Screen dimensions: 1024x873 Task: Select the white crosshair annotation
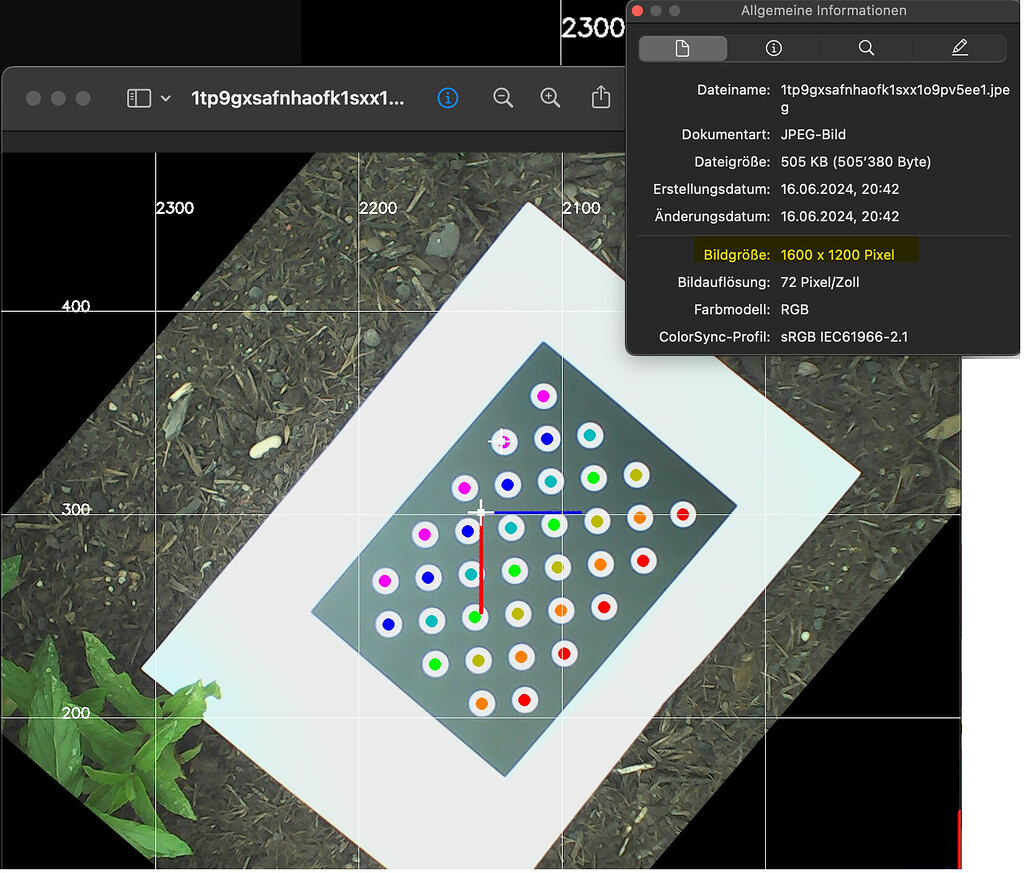479,511
